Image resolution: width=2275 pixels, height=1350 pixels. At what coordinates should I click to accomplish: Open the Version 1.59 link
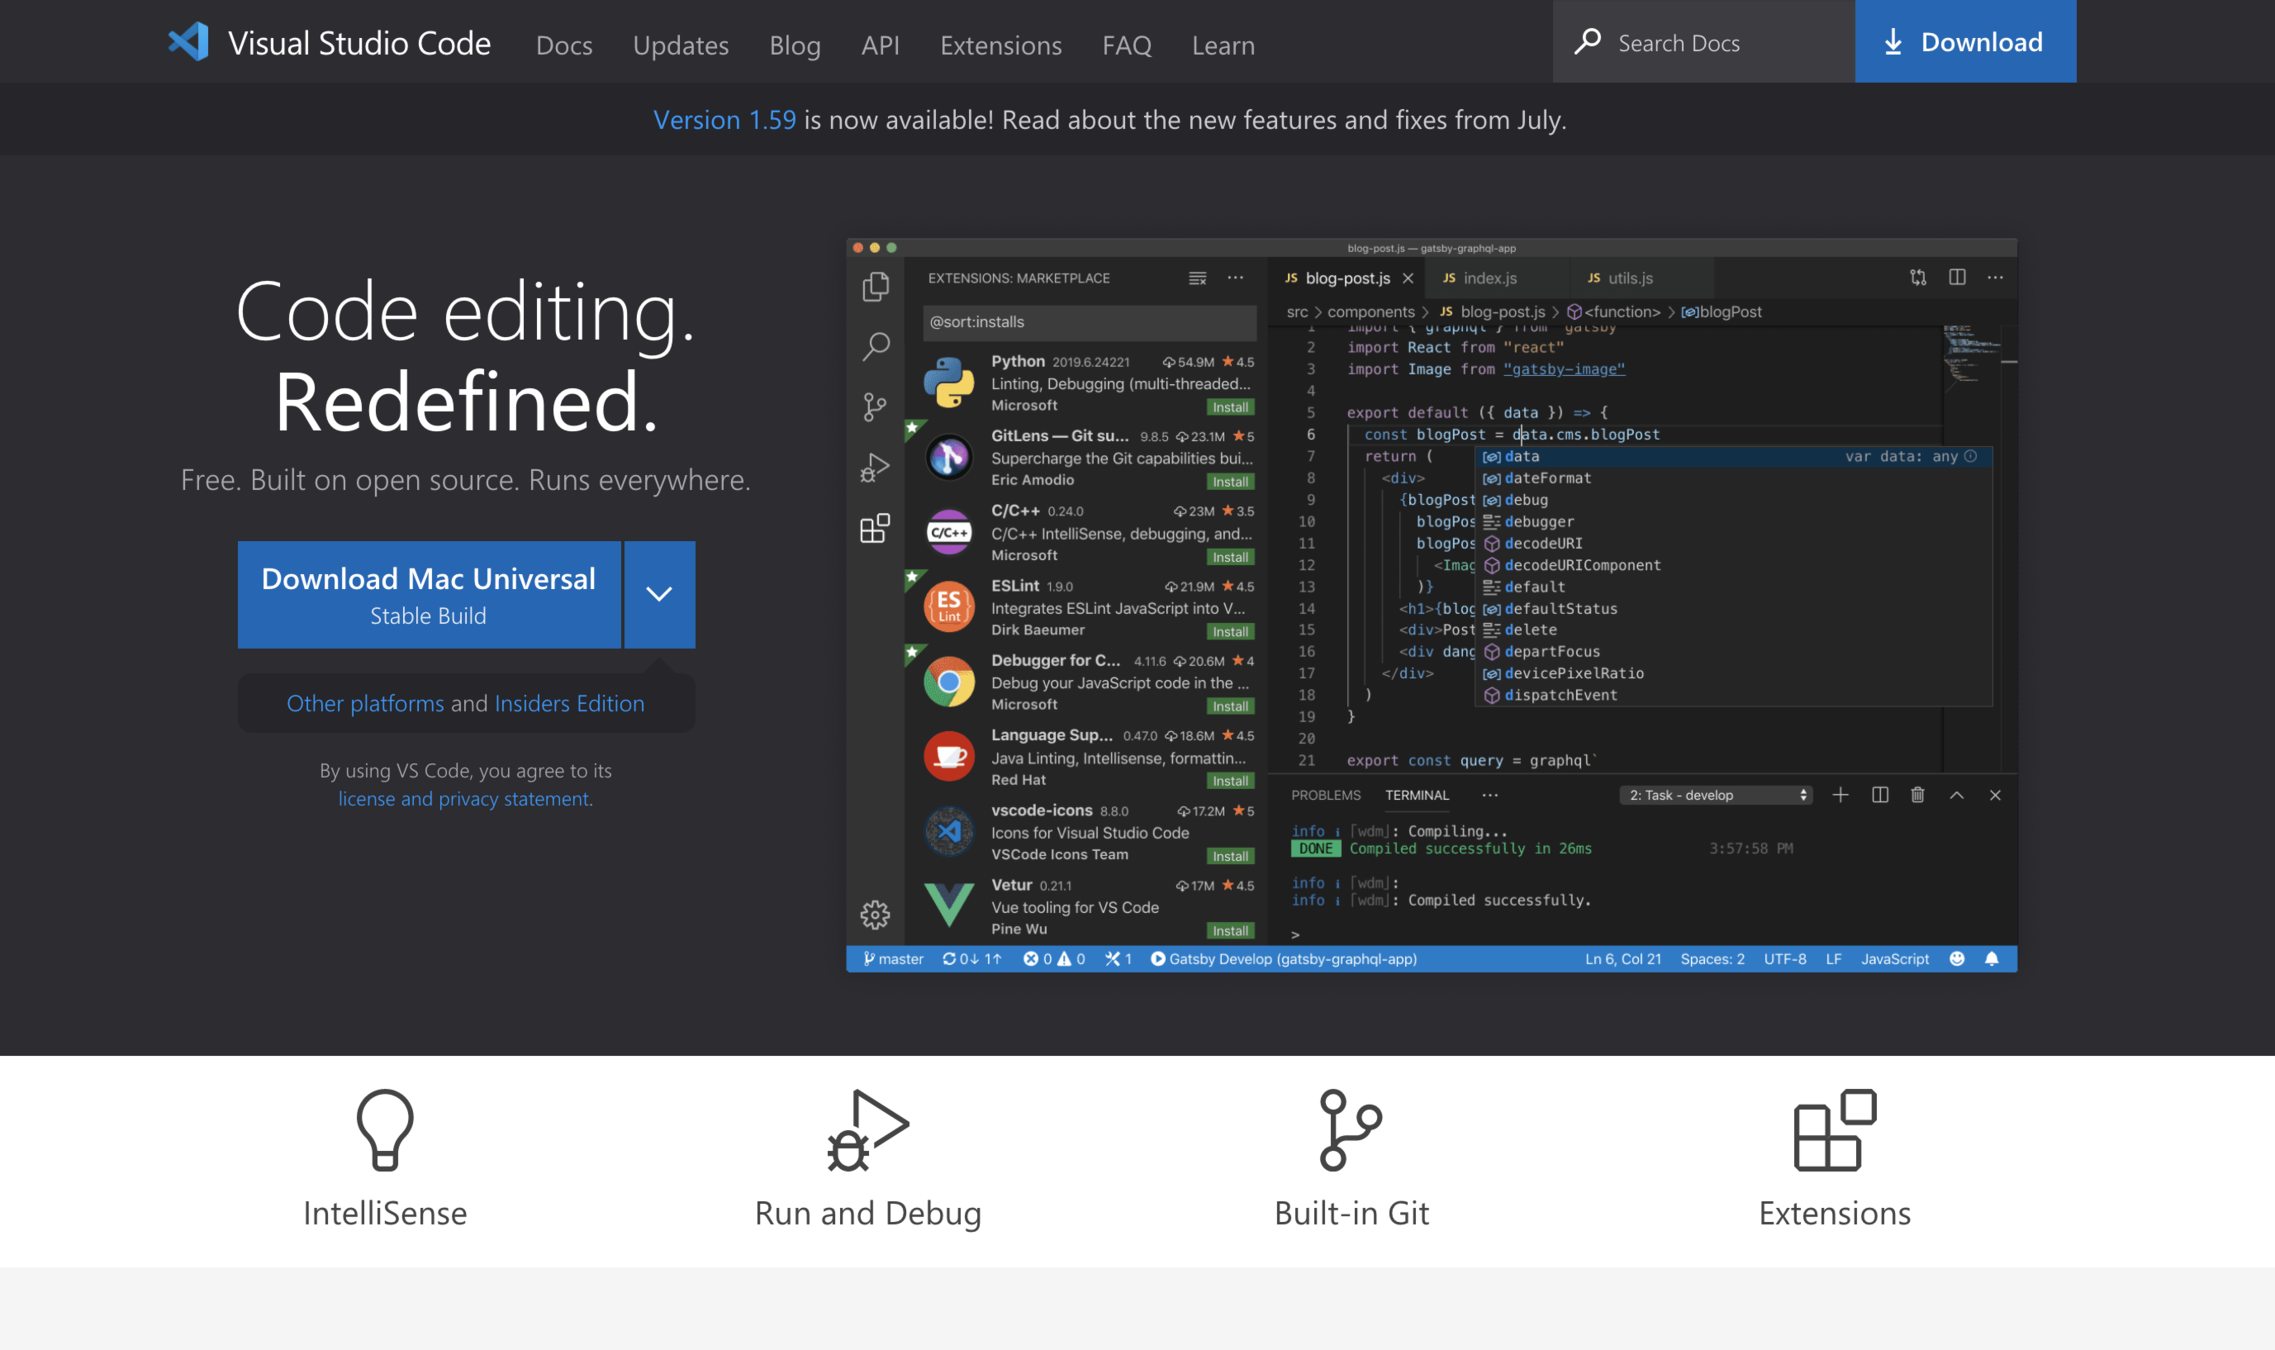(x=724, y=120)
